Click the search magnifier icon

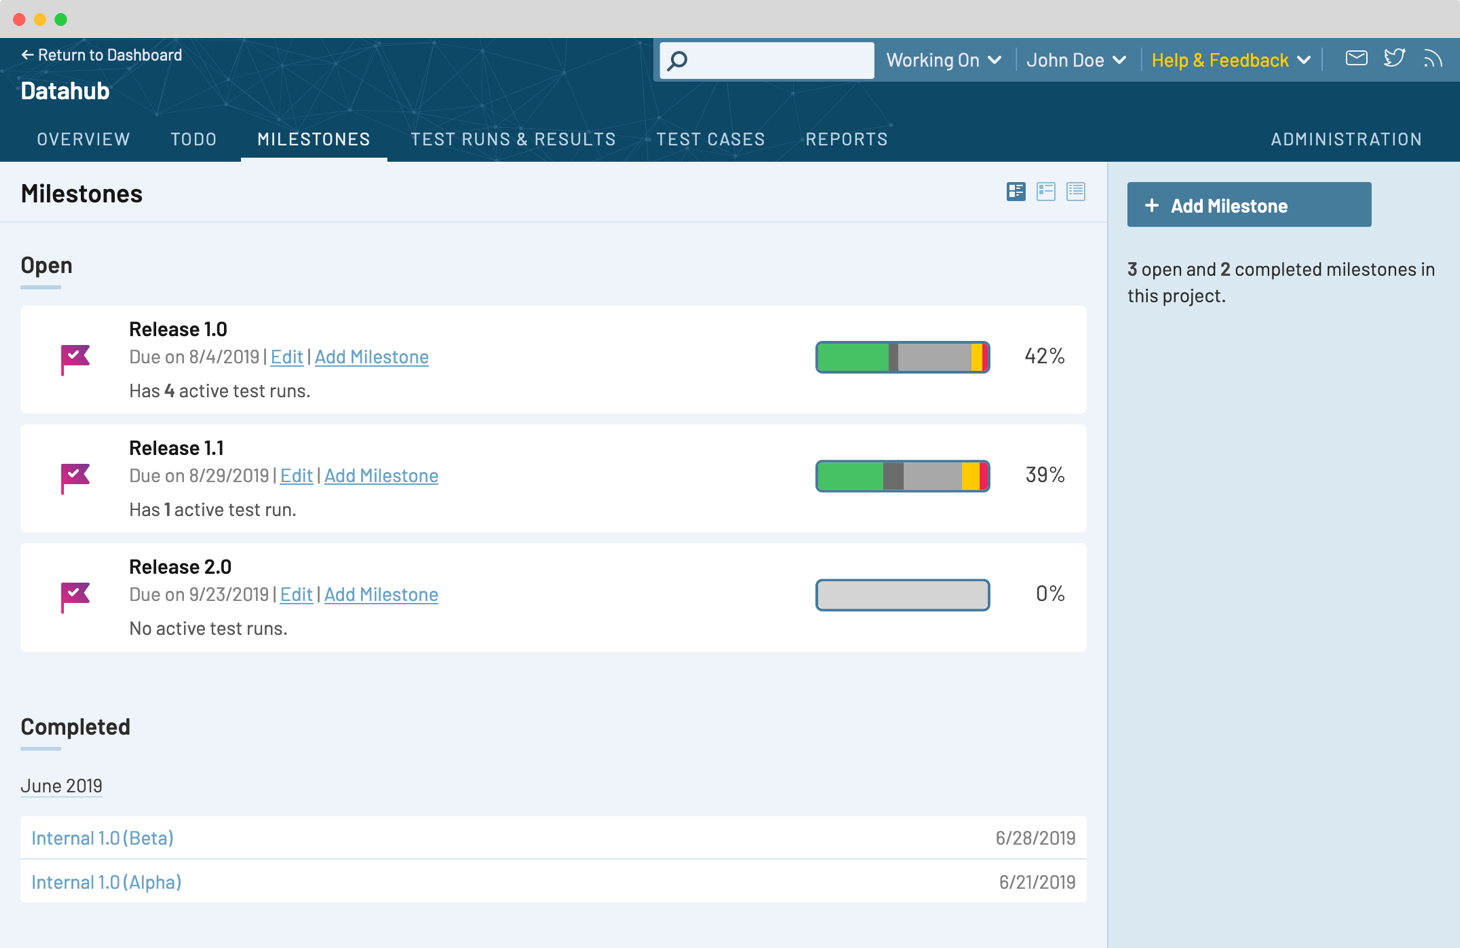(678, 61)
